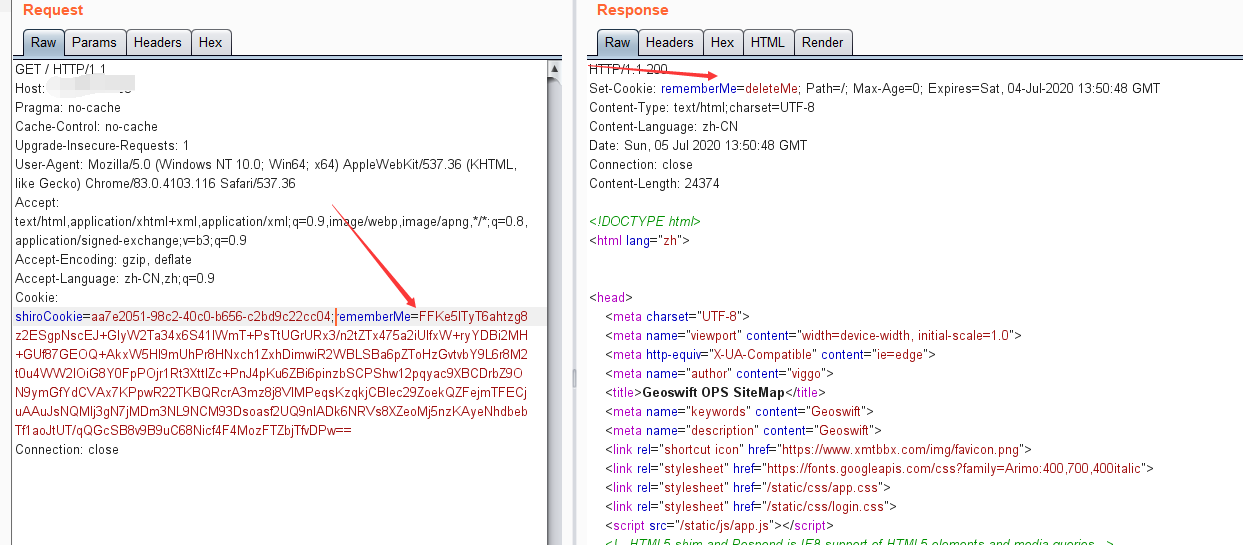Open the Headers tab in Response pane
1243x545 pixels.
tap(670, 42)
